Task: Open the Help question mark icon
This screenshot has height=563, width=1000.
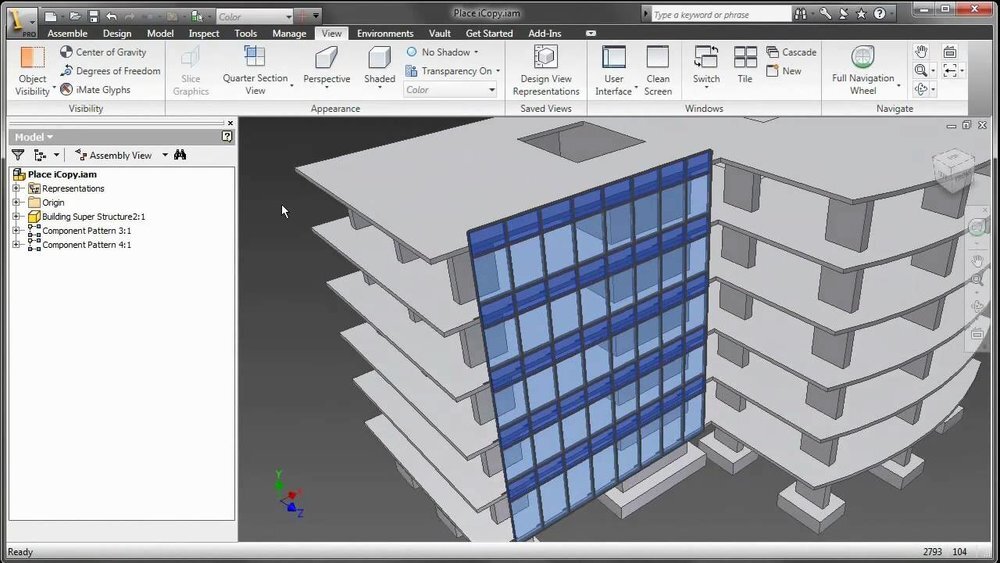Action: [879, 13]
